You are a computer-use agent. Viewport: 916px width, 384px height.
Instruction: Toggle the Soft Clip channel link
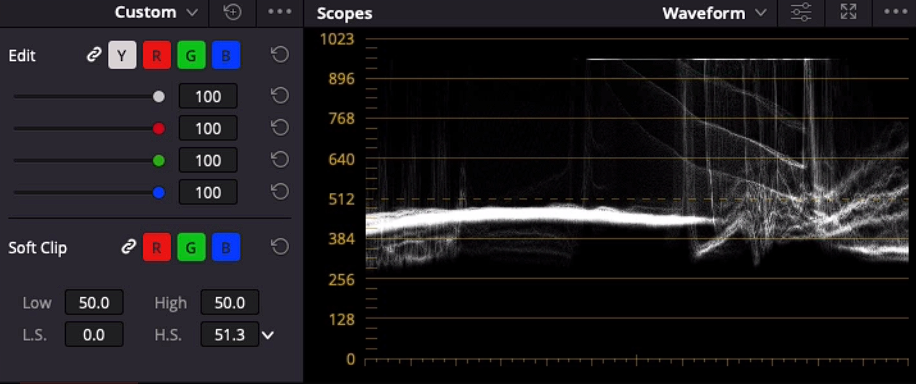click(128, 247)
